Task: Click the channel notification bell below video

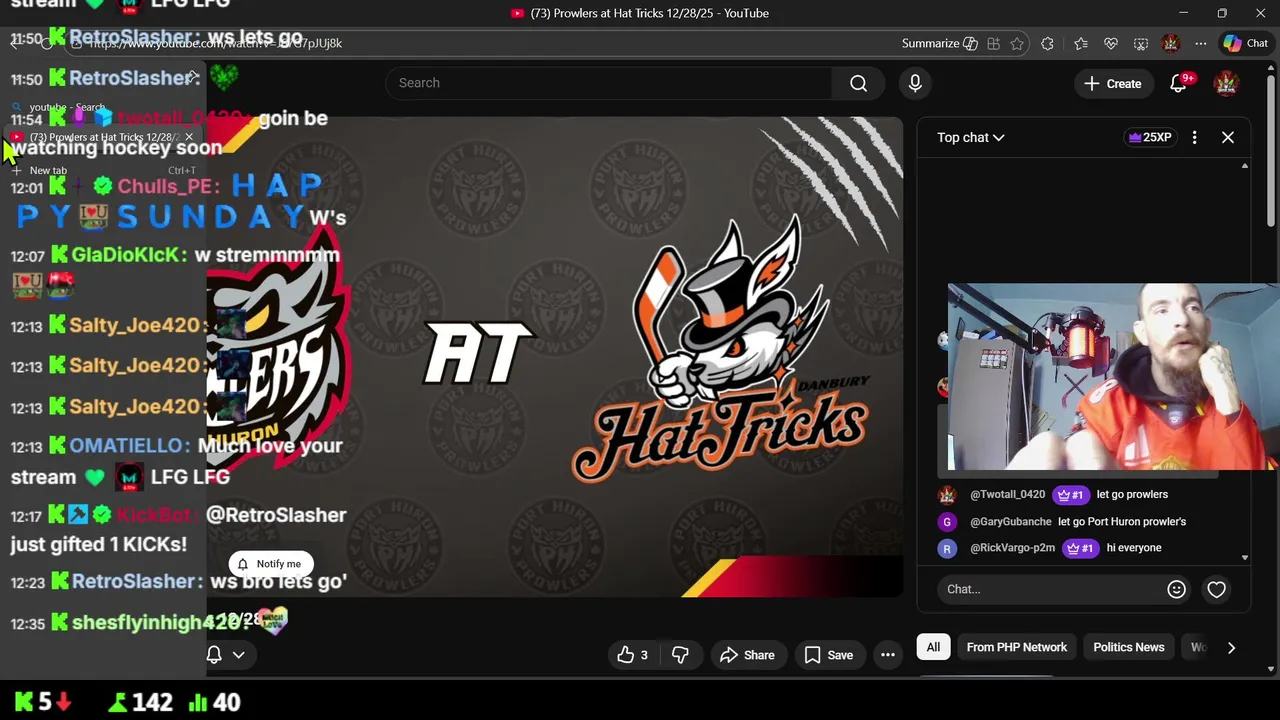Action: [214, 655]
